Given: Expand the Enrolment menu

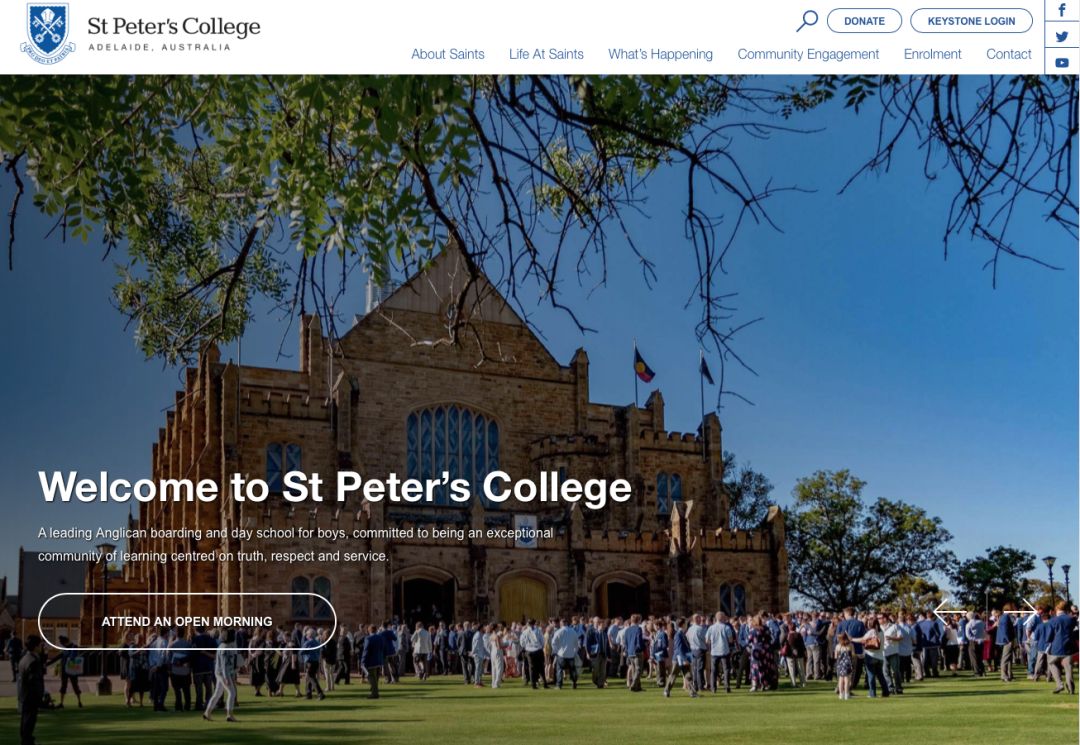Looking at the screenshot, I should click(x=933, y=54).
